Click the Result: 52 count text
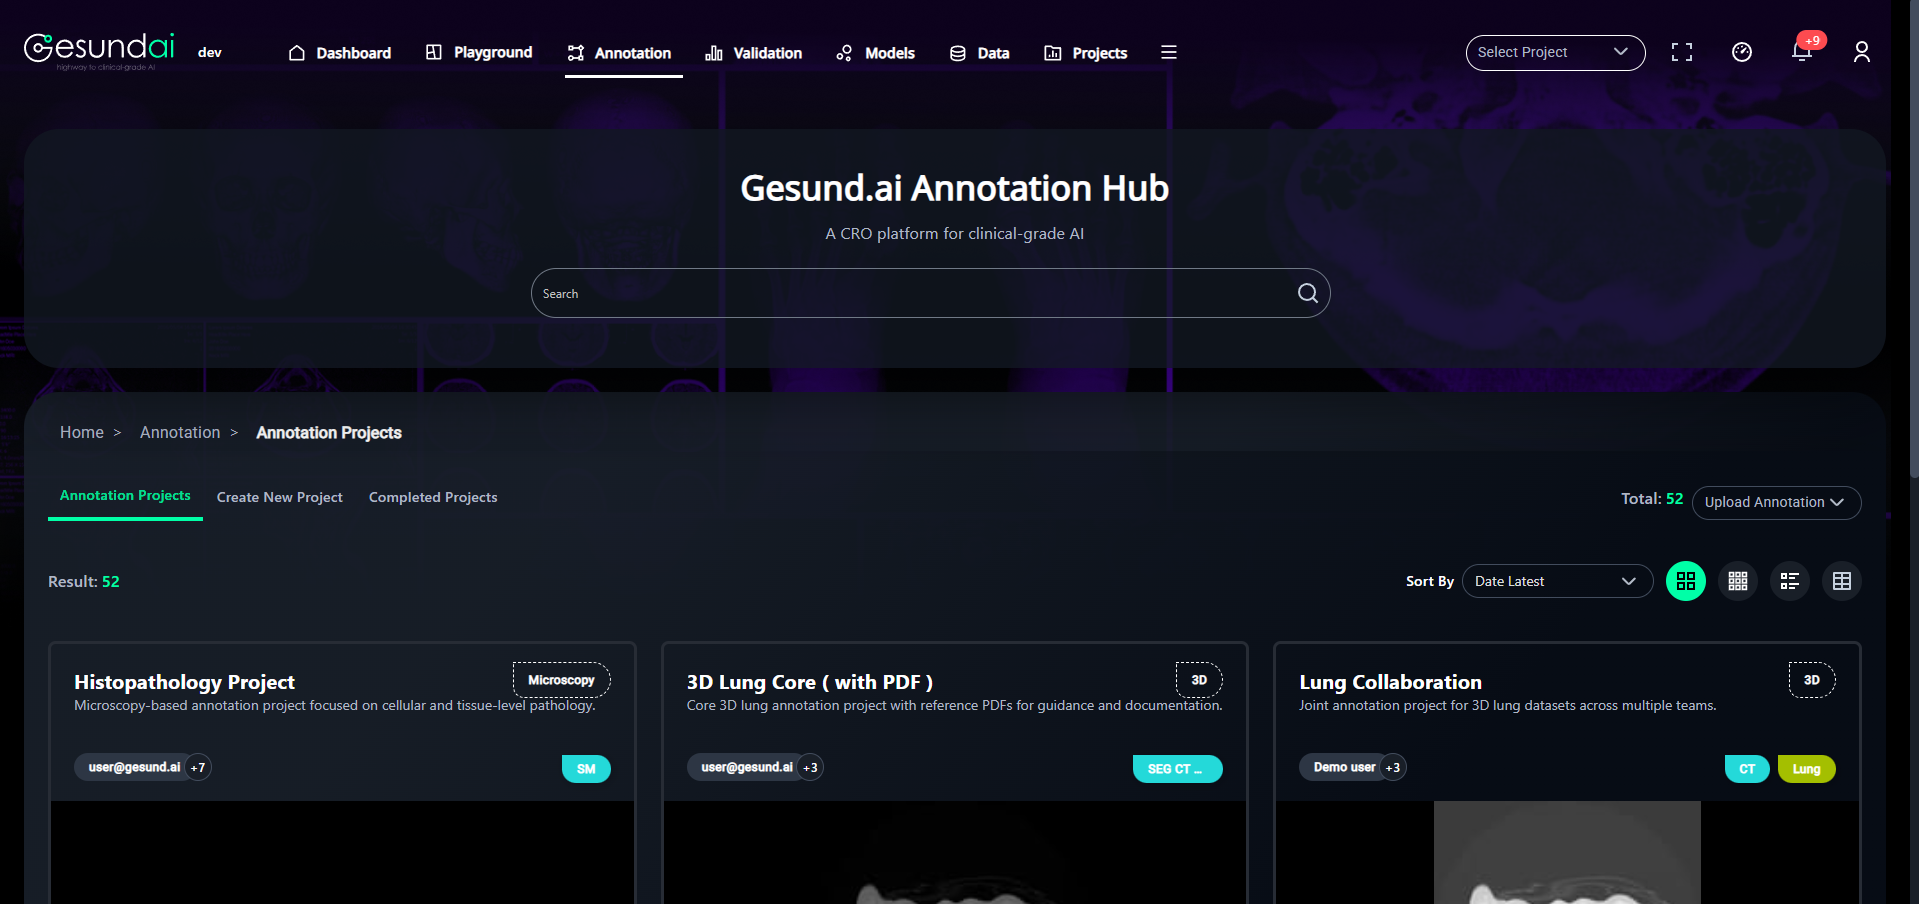1919x904 pixels. coord(84,581)
